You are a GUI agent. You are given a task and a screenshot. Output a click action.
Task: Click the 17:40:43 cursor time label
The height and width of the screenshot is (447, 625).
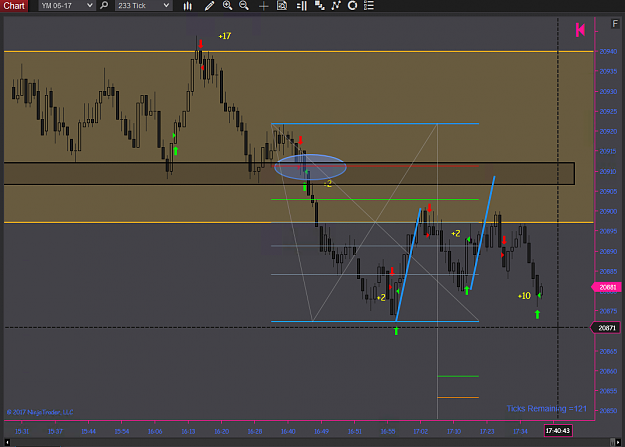558,431
